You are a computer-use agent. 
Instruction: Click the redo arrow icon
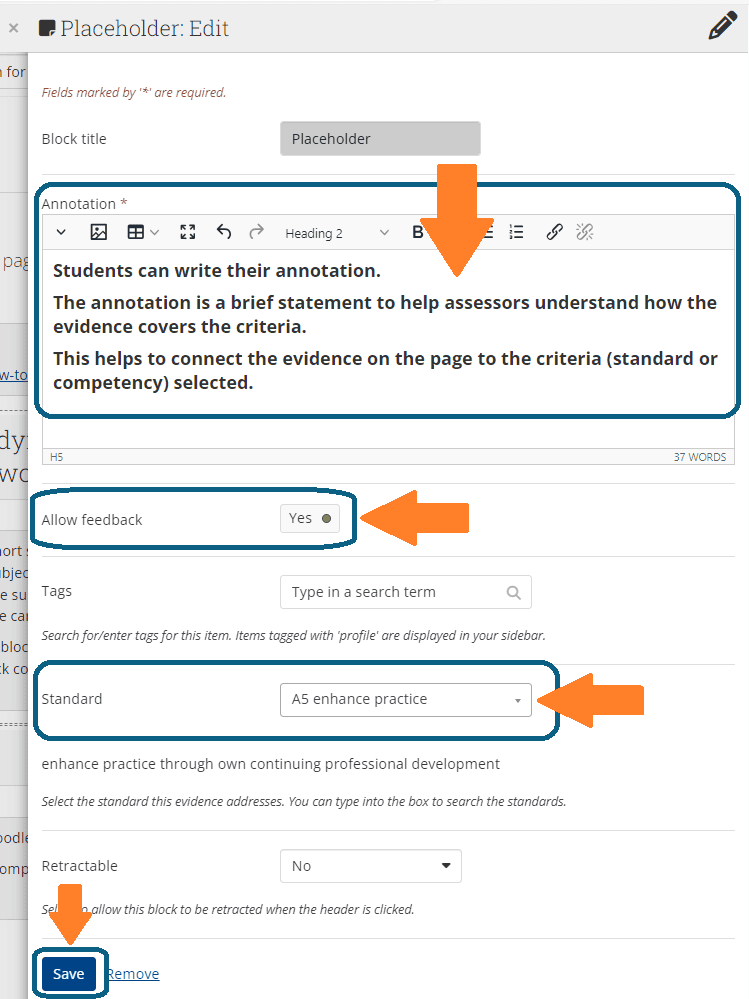tap(256, 232)
